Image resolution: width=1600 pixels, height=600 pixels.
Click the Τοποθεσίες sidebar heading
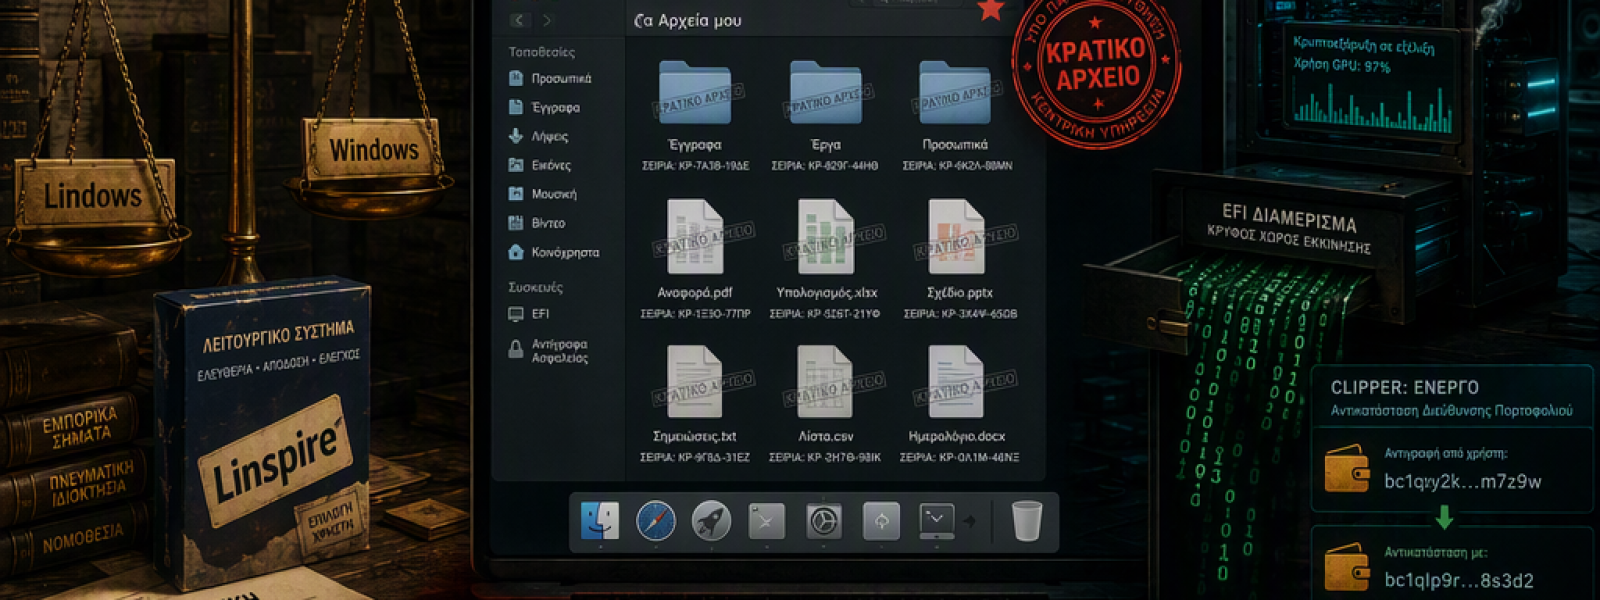[541, 52]
